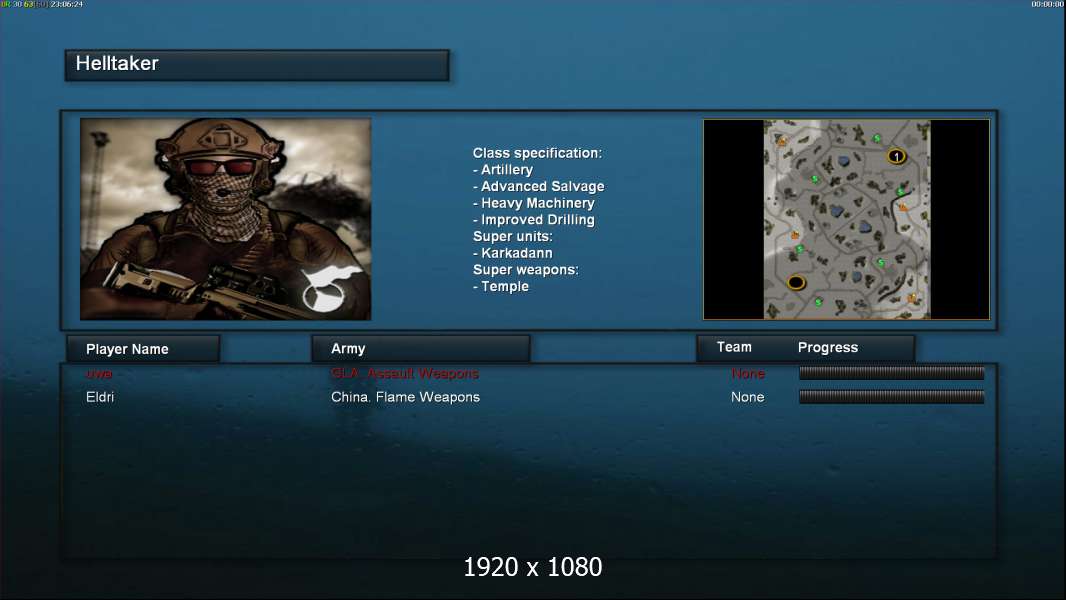The width and height of the screenshot is (1066, 600).
Task: Click team value None for Eldri
Action: tap(748, 397)
